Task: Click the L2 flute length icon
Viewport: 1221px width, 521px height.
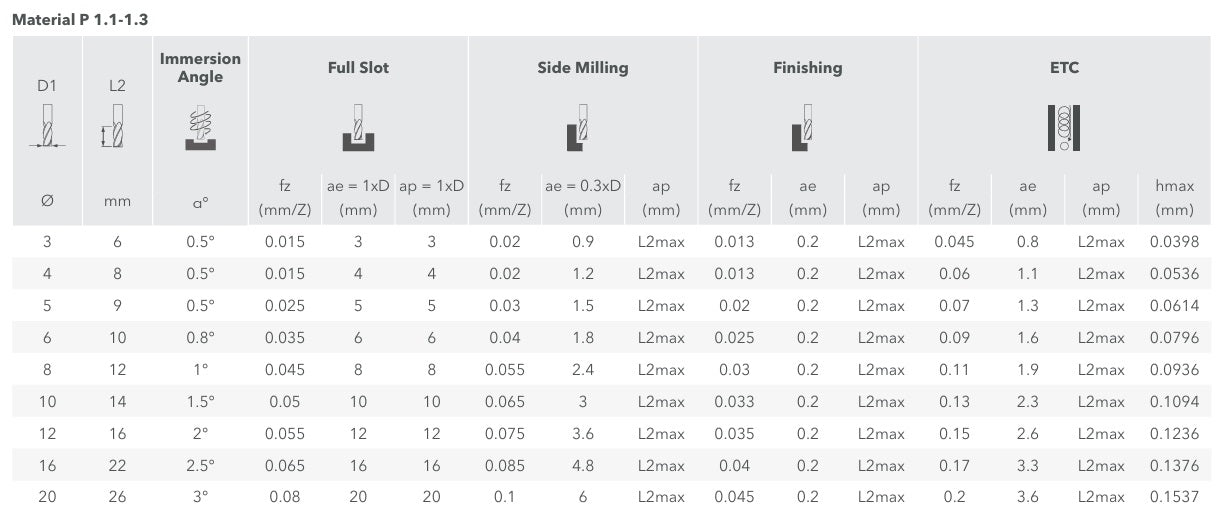Action: (114, 127)
